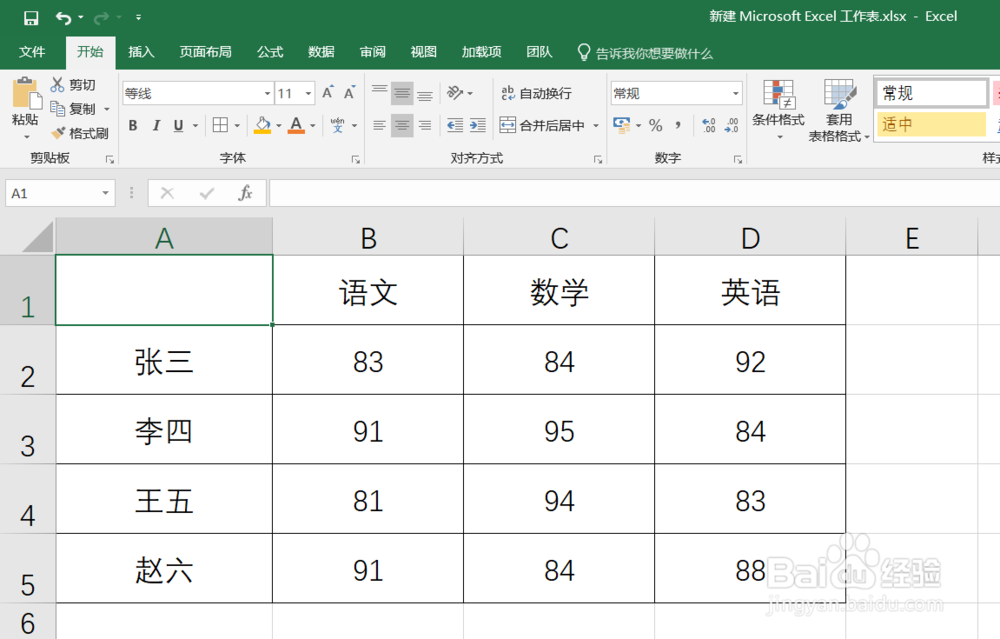1000x639 pixels.
Task: Click the 复制 copy button
Action: (73, 109)
